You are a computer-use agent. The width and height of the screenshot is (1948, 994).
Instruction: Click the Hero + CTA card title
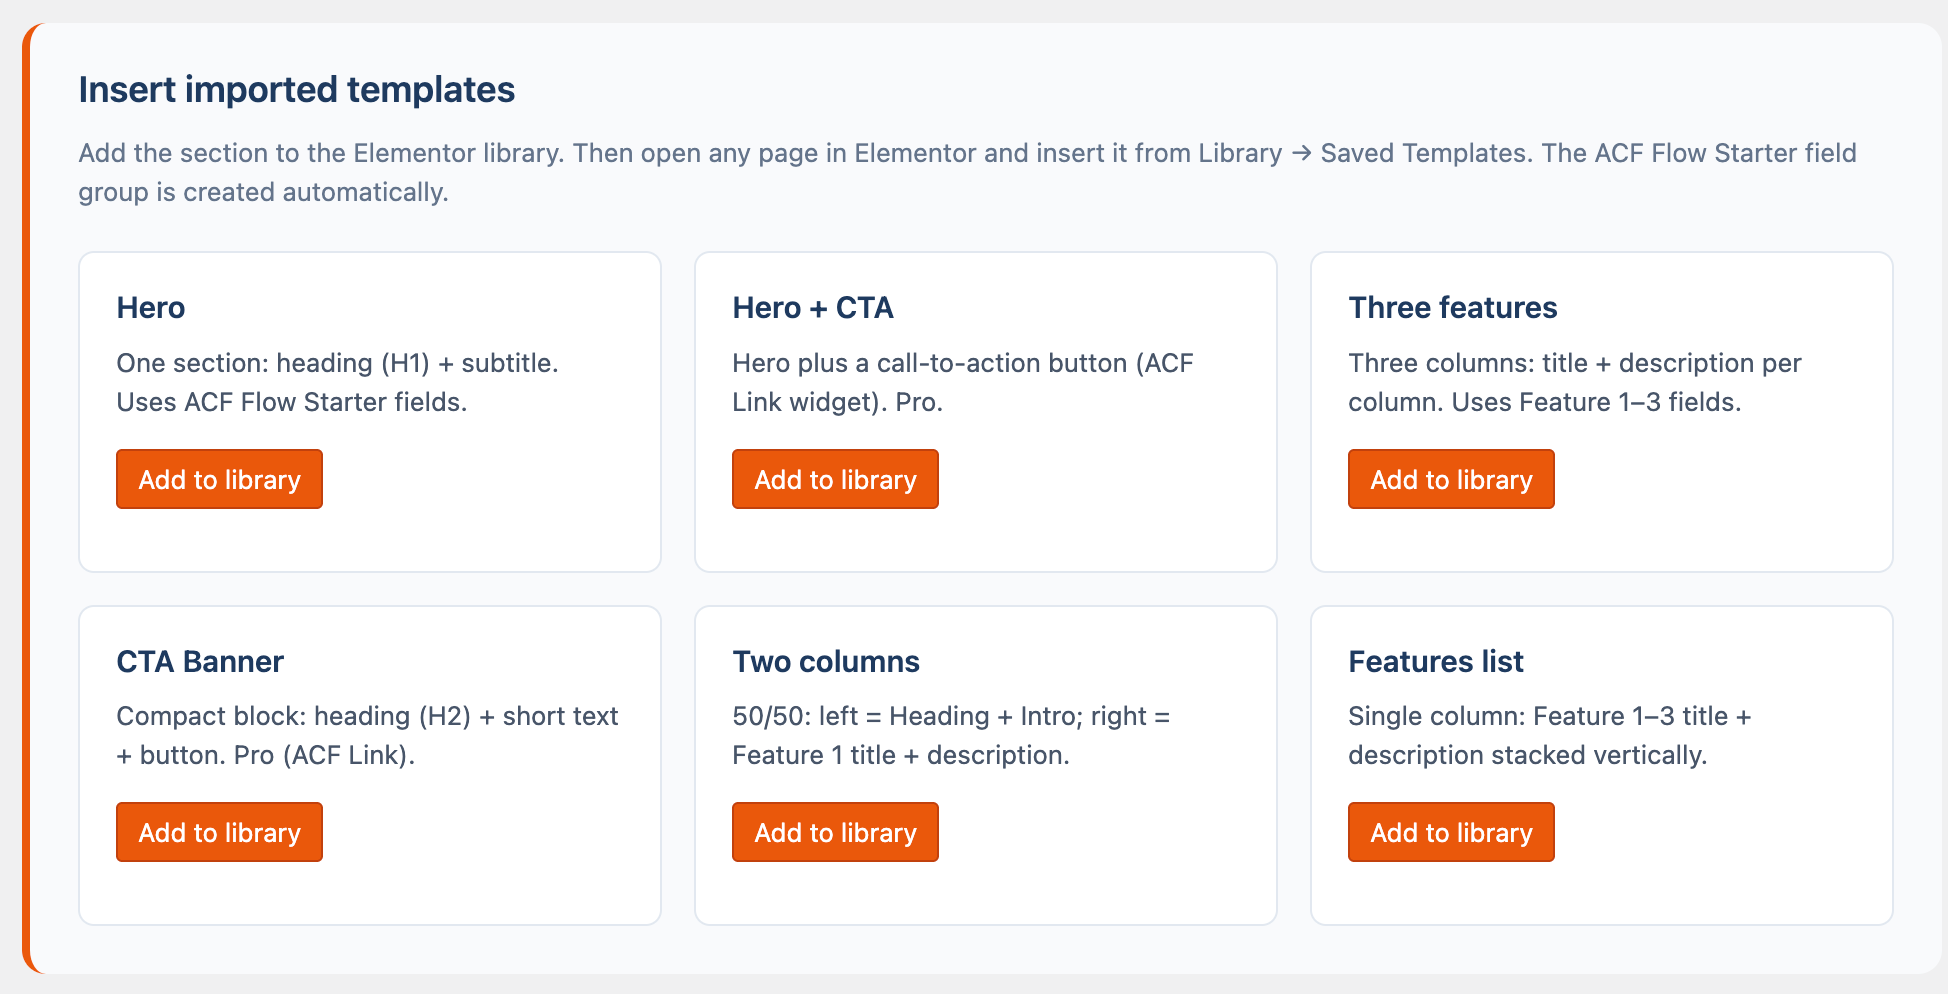813,308
